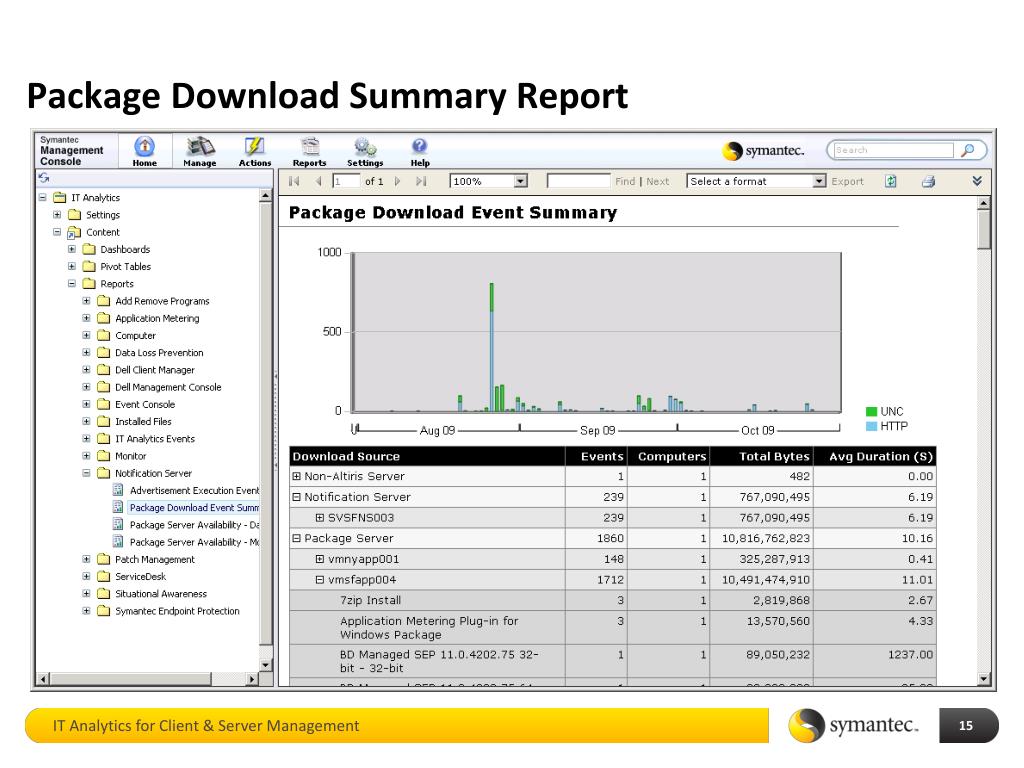Expand the Dashboards tree node

[x=72, y=249]
